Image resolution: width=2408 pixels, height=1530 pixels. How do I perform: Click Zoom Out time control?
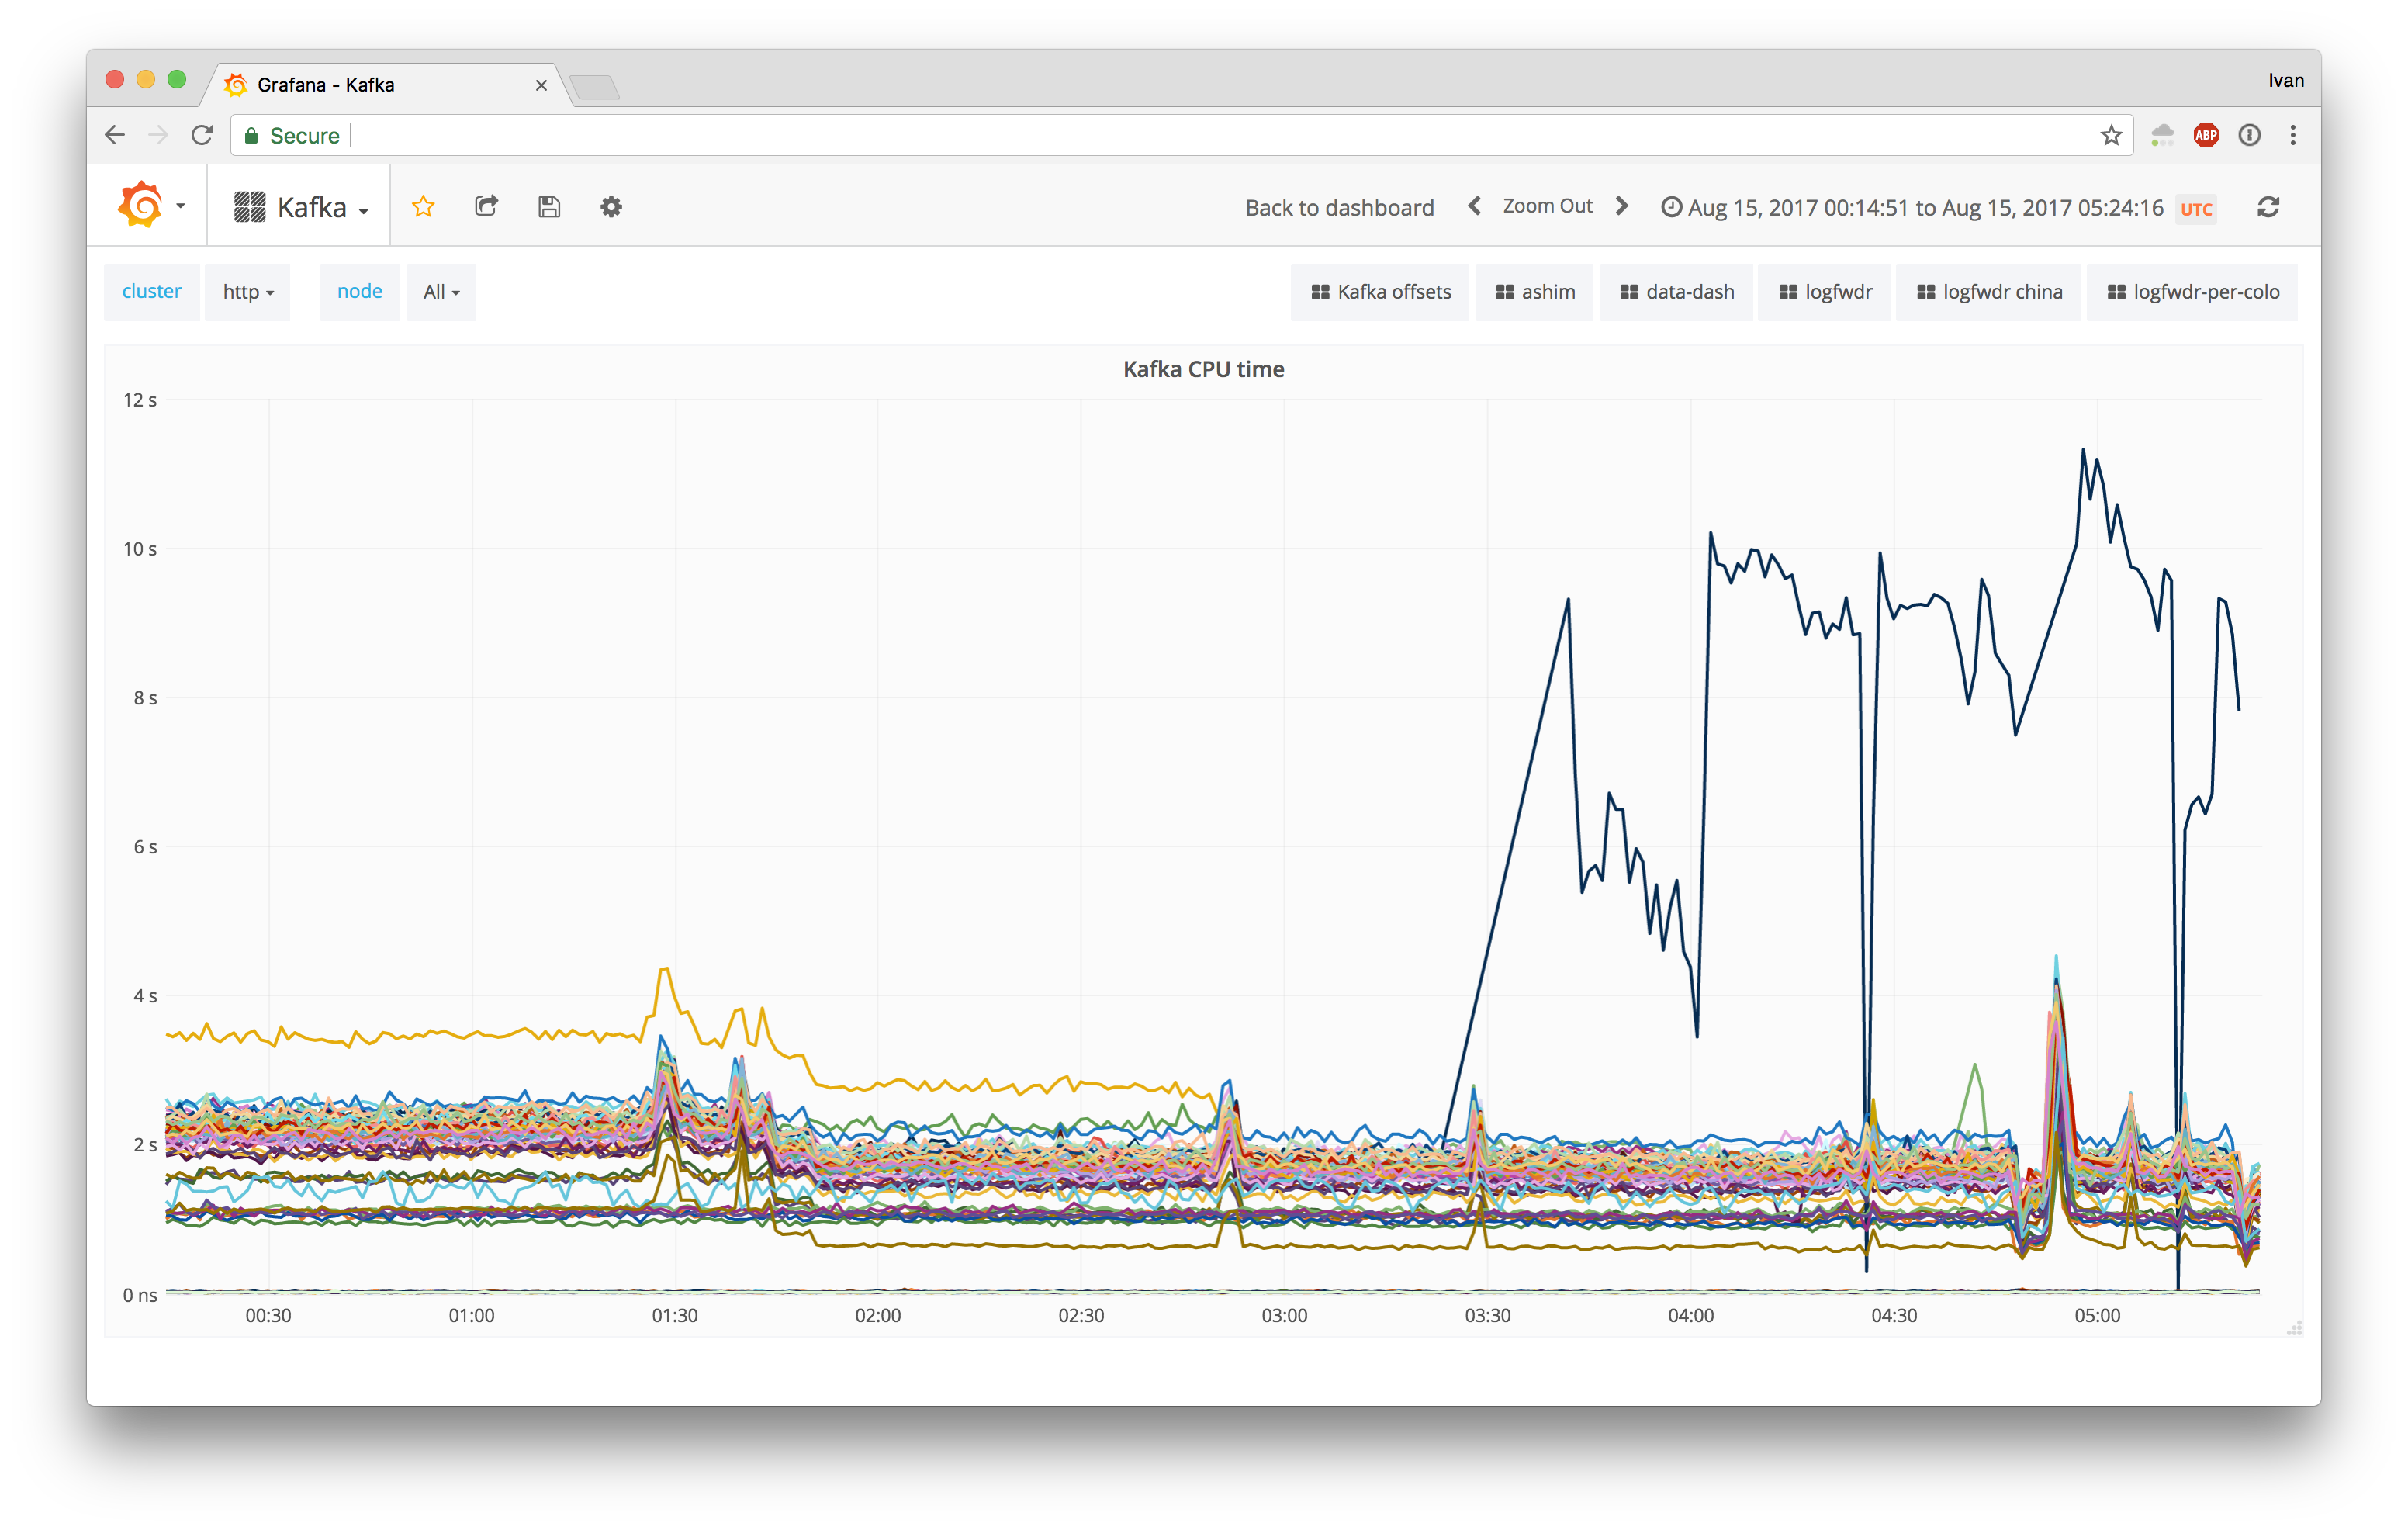tap(1547, 206)
